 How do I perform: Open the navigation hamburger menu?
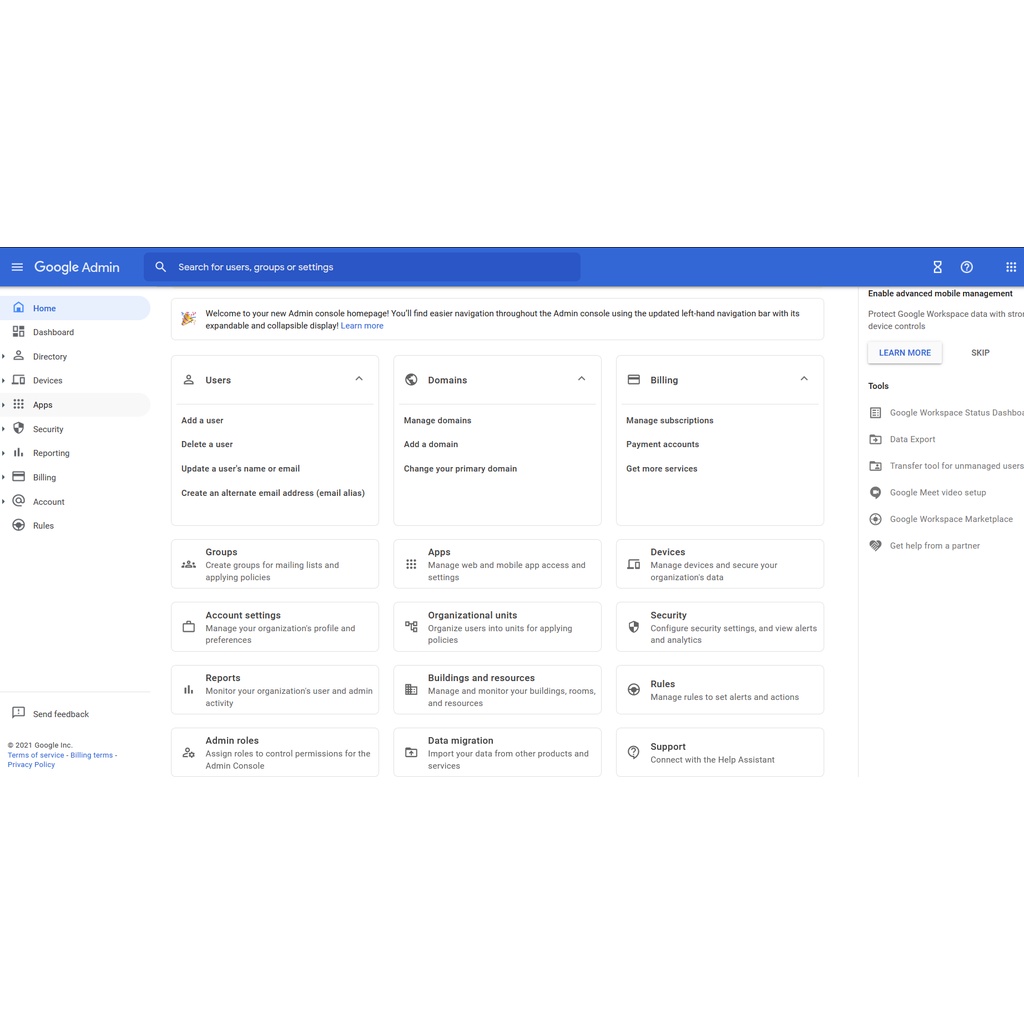pos(17,267)
